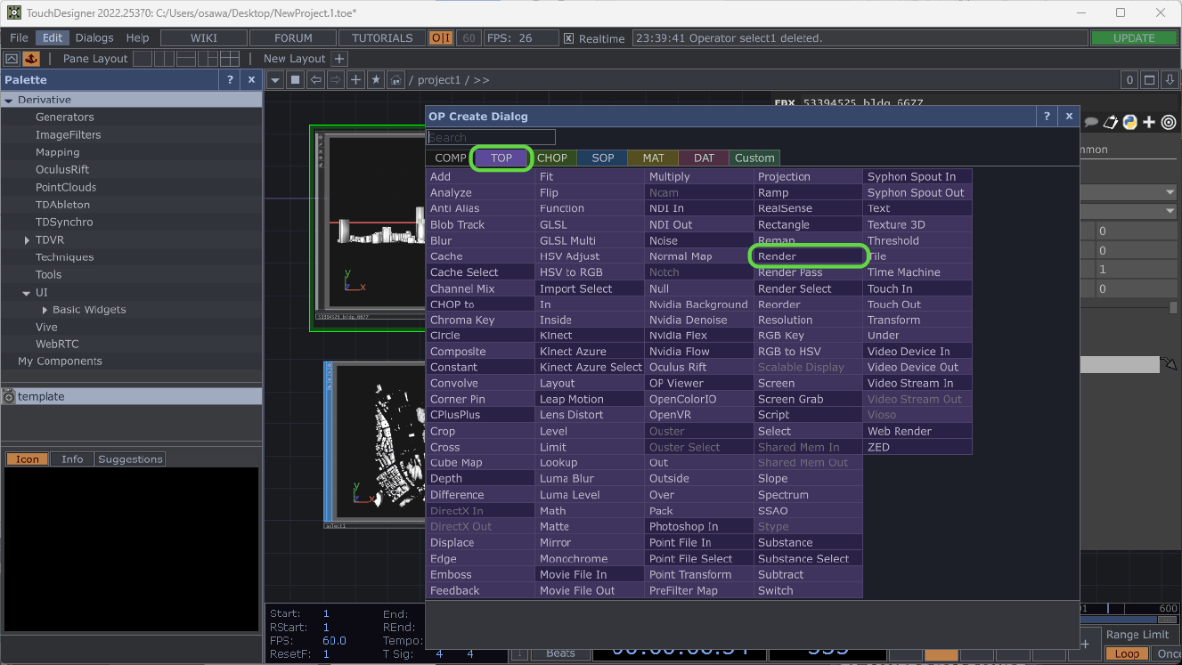Image resolution: width=1182 pixels, height=665 pixels.
Task: Open the FORUM link button
Action: pyautogui.click(x=293, y=38)
